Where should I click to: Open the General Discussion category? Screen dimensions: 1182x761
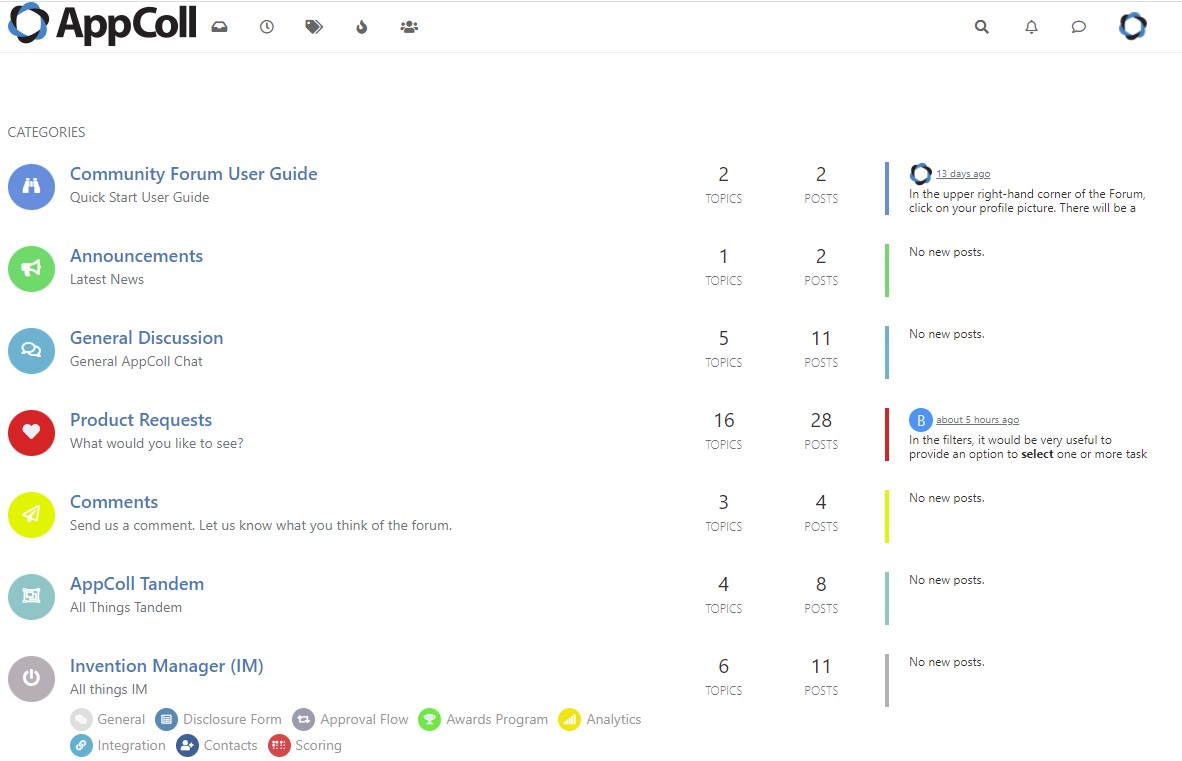[x=146, y=338]
